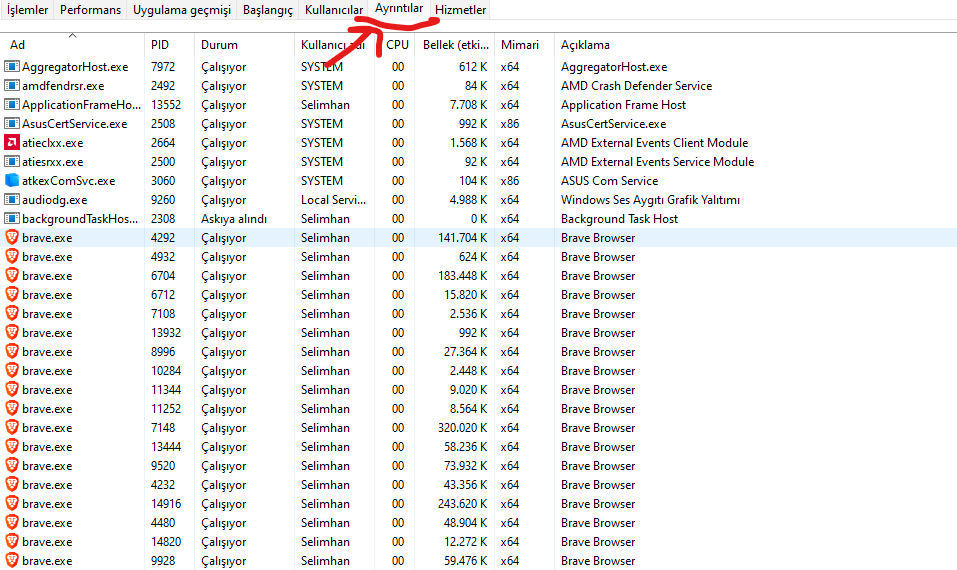Select the atieclxx.exe process name
957x570 pixels.
[x=52, y=142]
